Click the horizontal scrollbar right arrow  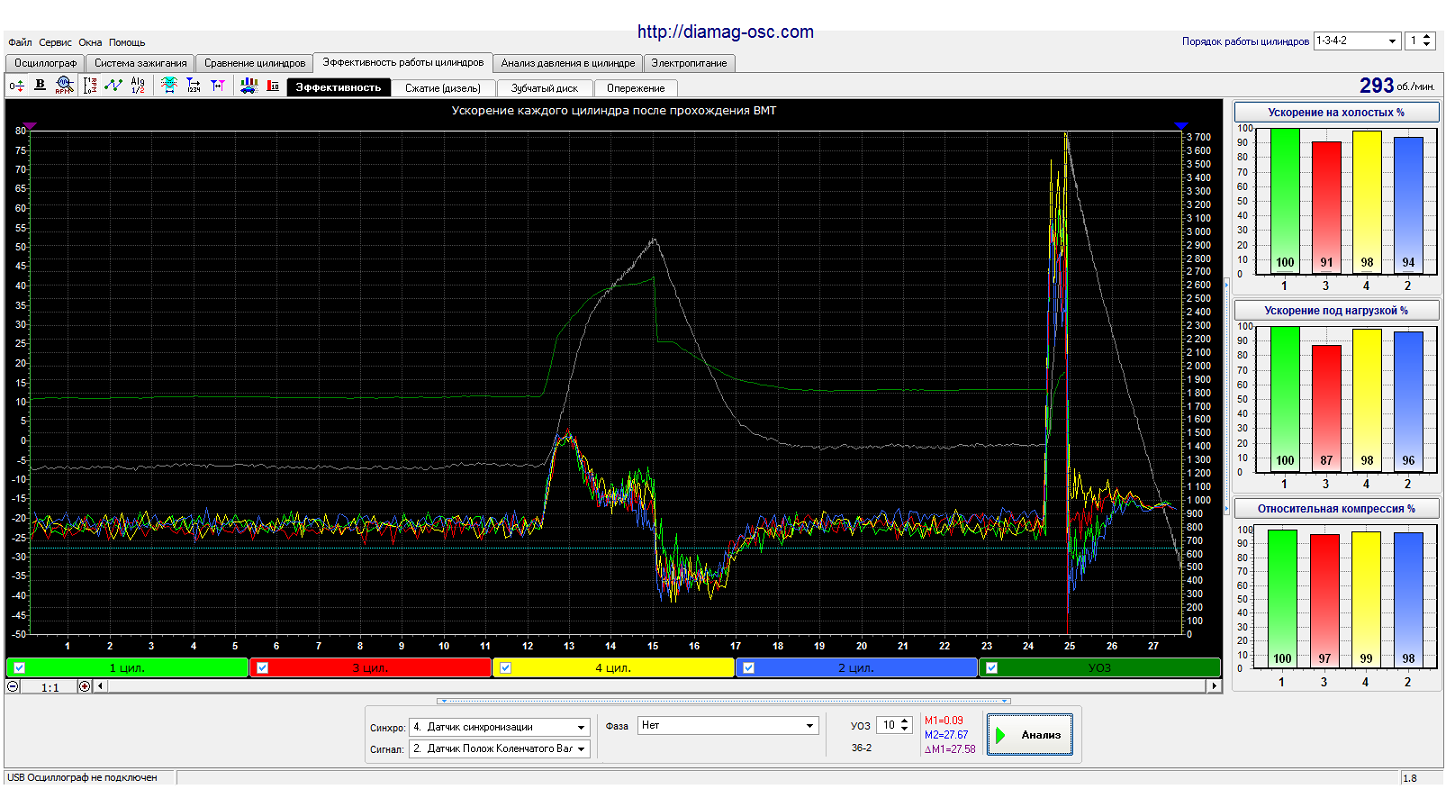click(x=1215, y=686)
